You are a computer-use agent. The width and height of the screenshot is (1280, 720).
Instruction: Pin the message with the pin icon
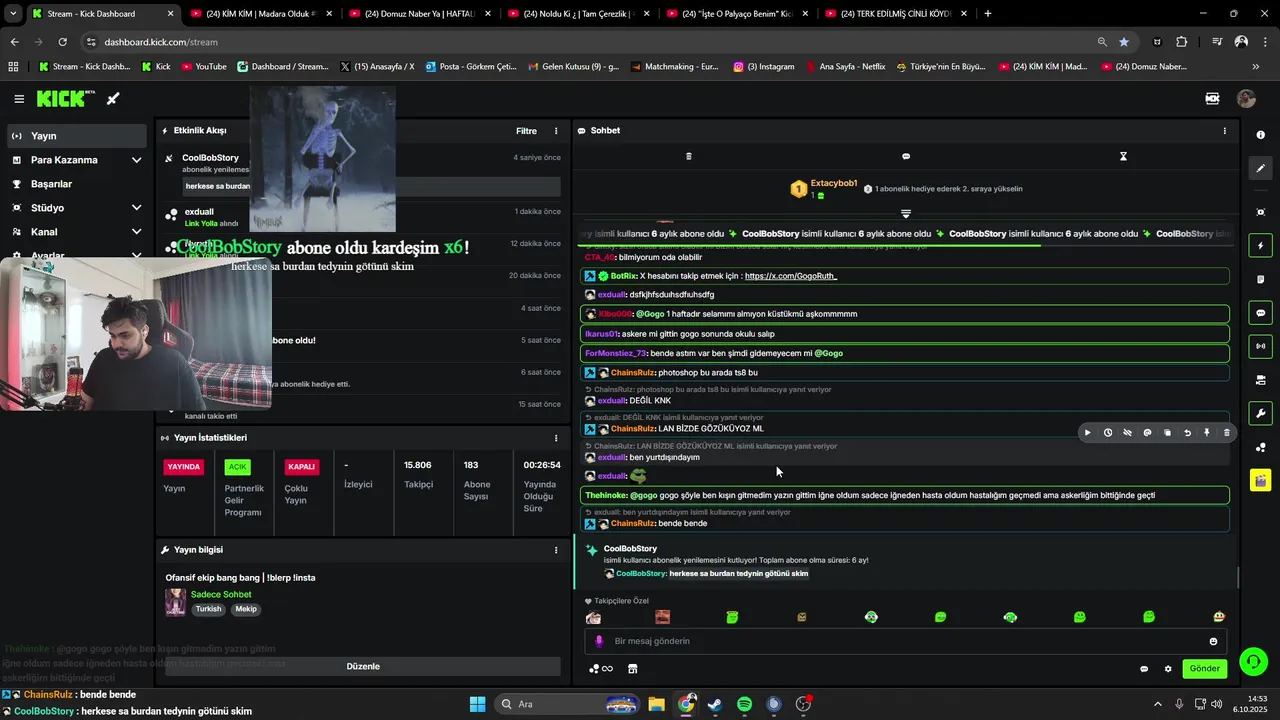coord(1207,433)
